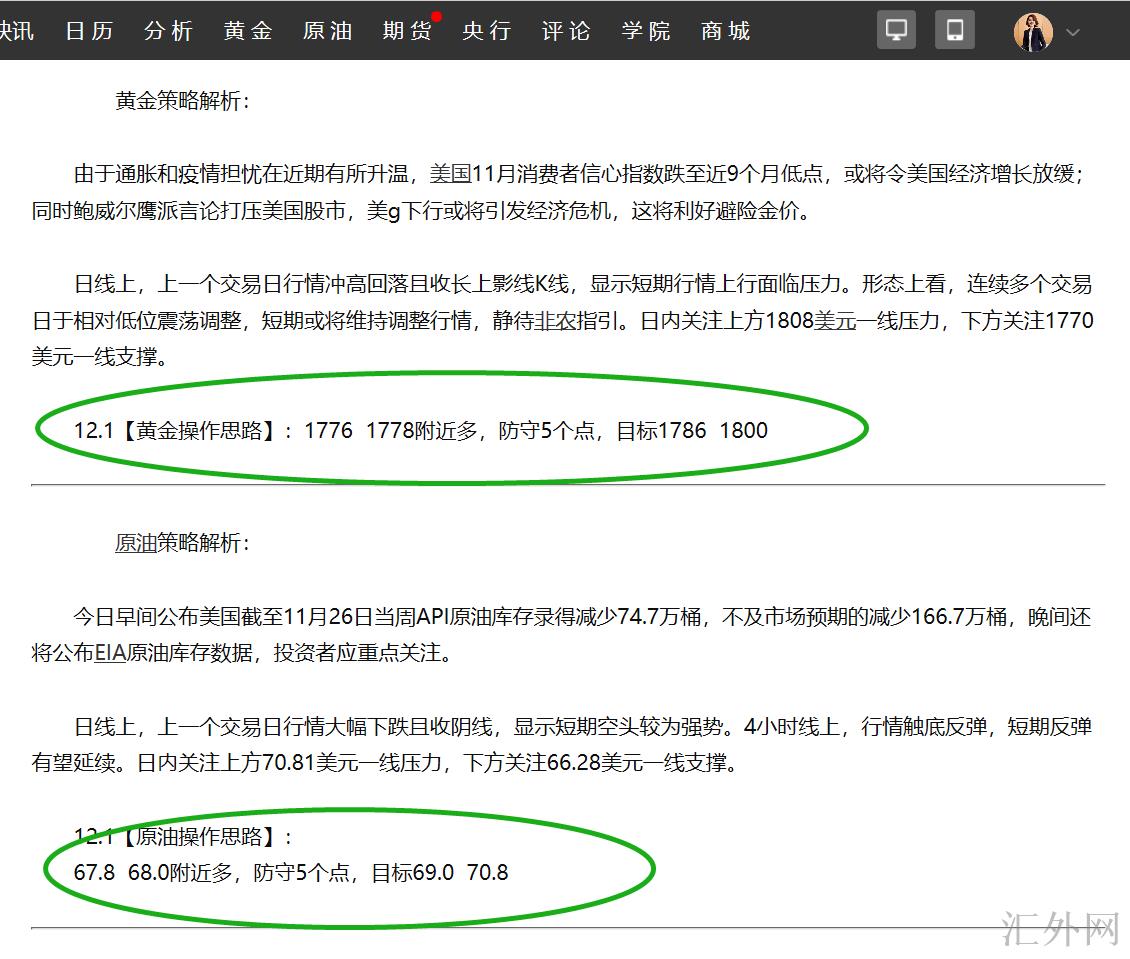Click the red notification dot on 期货

(x=436, y=16)
